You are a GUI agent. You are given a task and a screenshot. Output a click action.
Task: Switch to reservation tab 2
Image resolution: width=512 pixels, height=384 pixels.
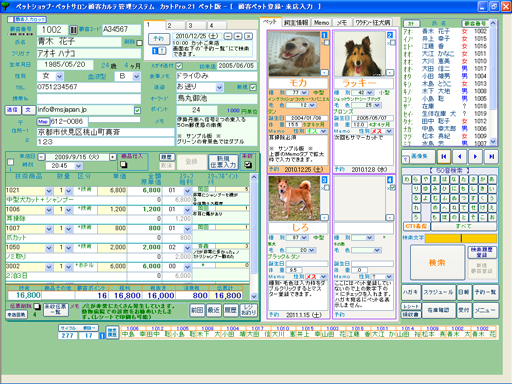pyautogui.click(x=175, y=25)
